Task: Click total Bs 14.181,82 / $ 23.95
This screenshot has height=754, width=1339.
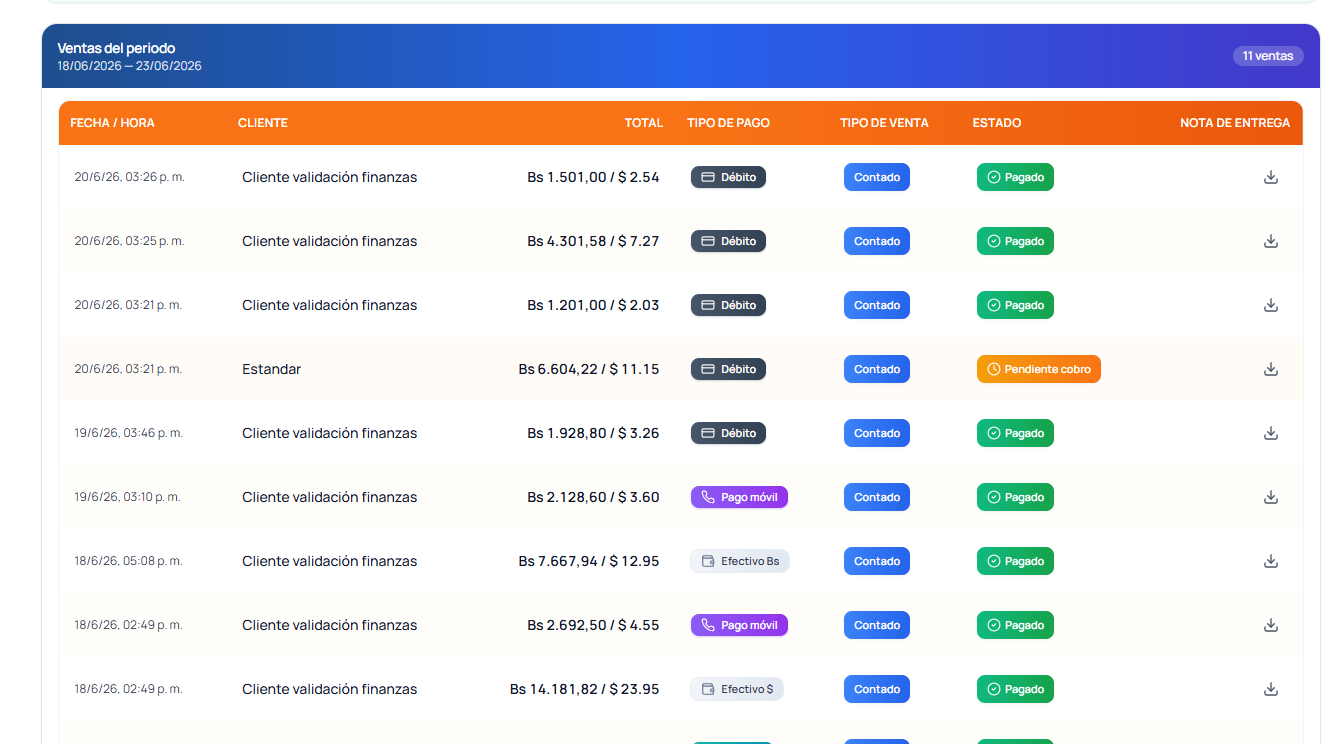Action: [585, 689]
